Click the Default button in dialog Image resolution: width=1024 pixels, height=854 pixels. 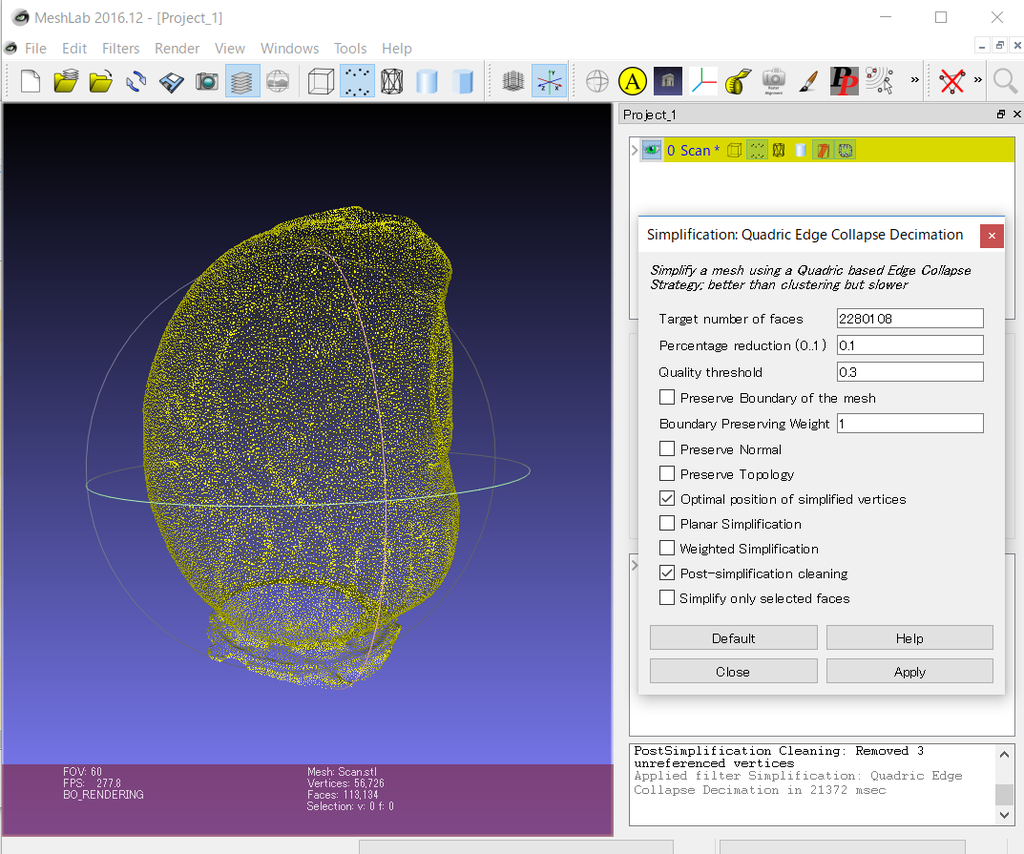click(733, 638)
